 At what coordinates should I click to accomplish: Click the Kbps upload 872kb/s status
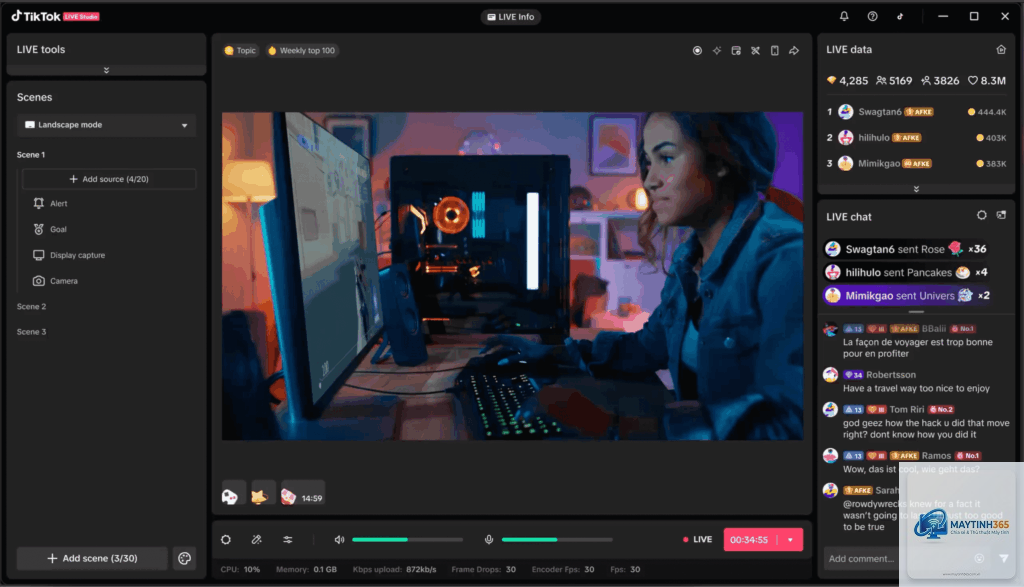[x=394, y=569]
